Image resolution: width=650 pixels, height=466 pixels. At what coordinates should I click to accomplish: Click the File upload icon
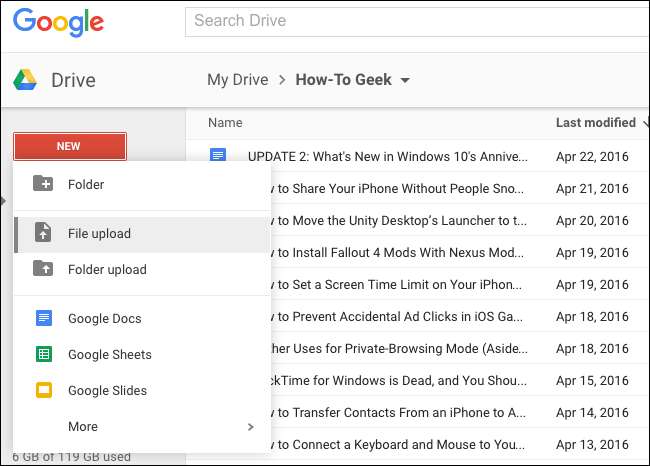tap(43, 234)
